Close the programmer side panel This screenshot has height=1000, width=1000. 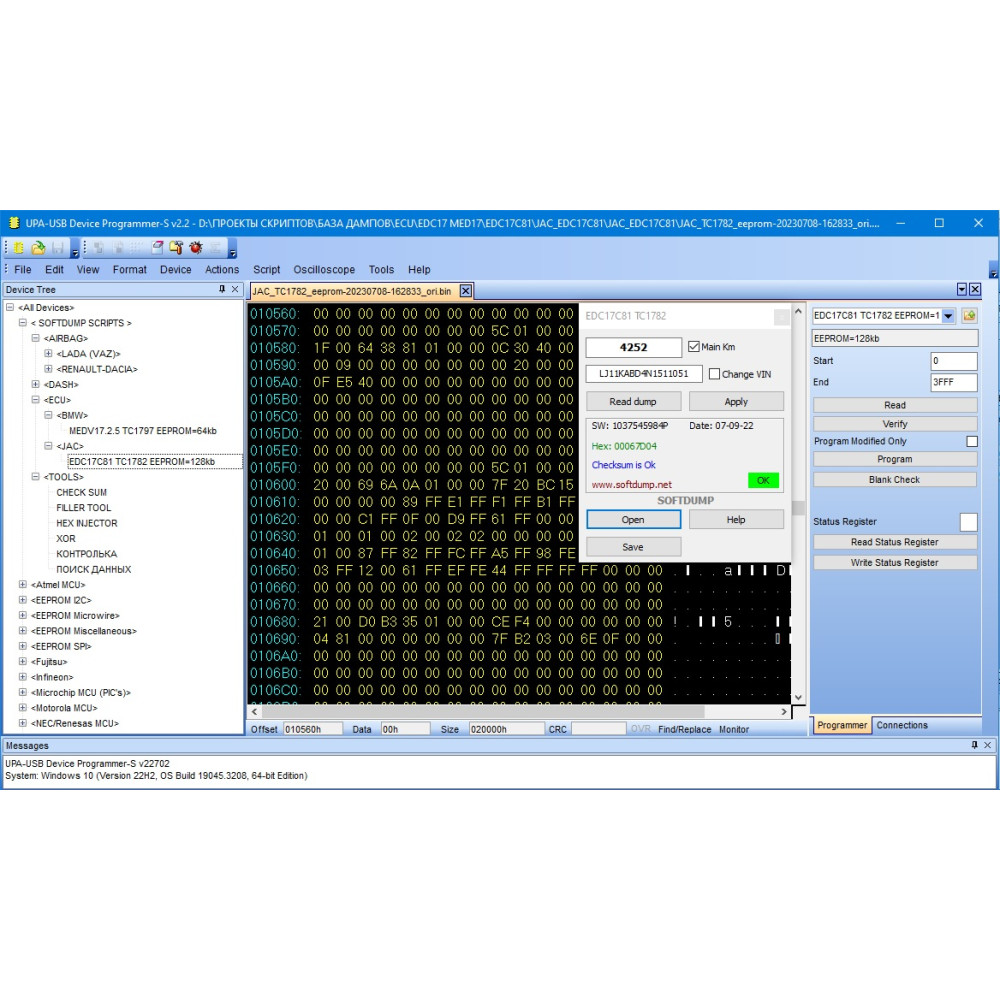coord(975,290)
